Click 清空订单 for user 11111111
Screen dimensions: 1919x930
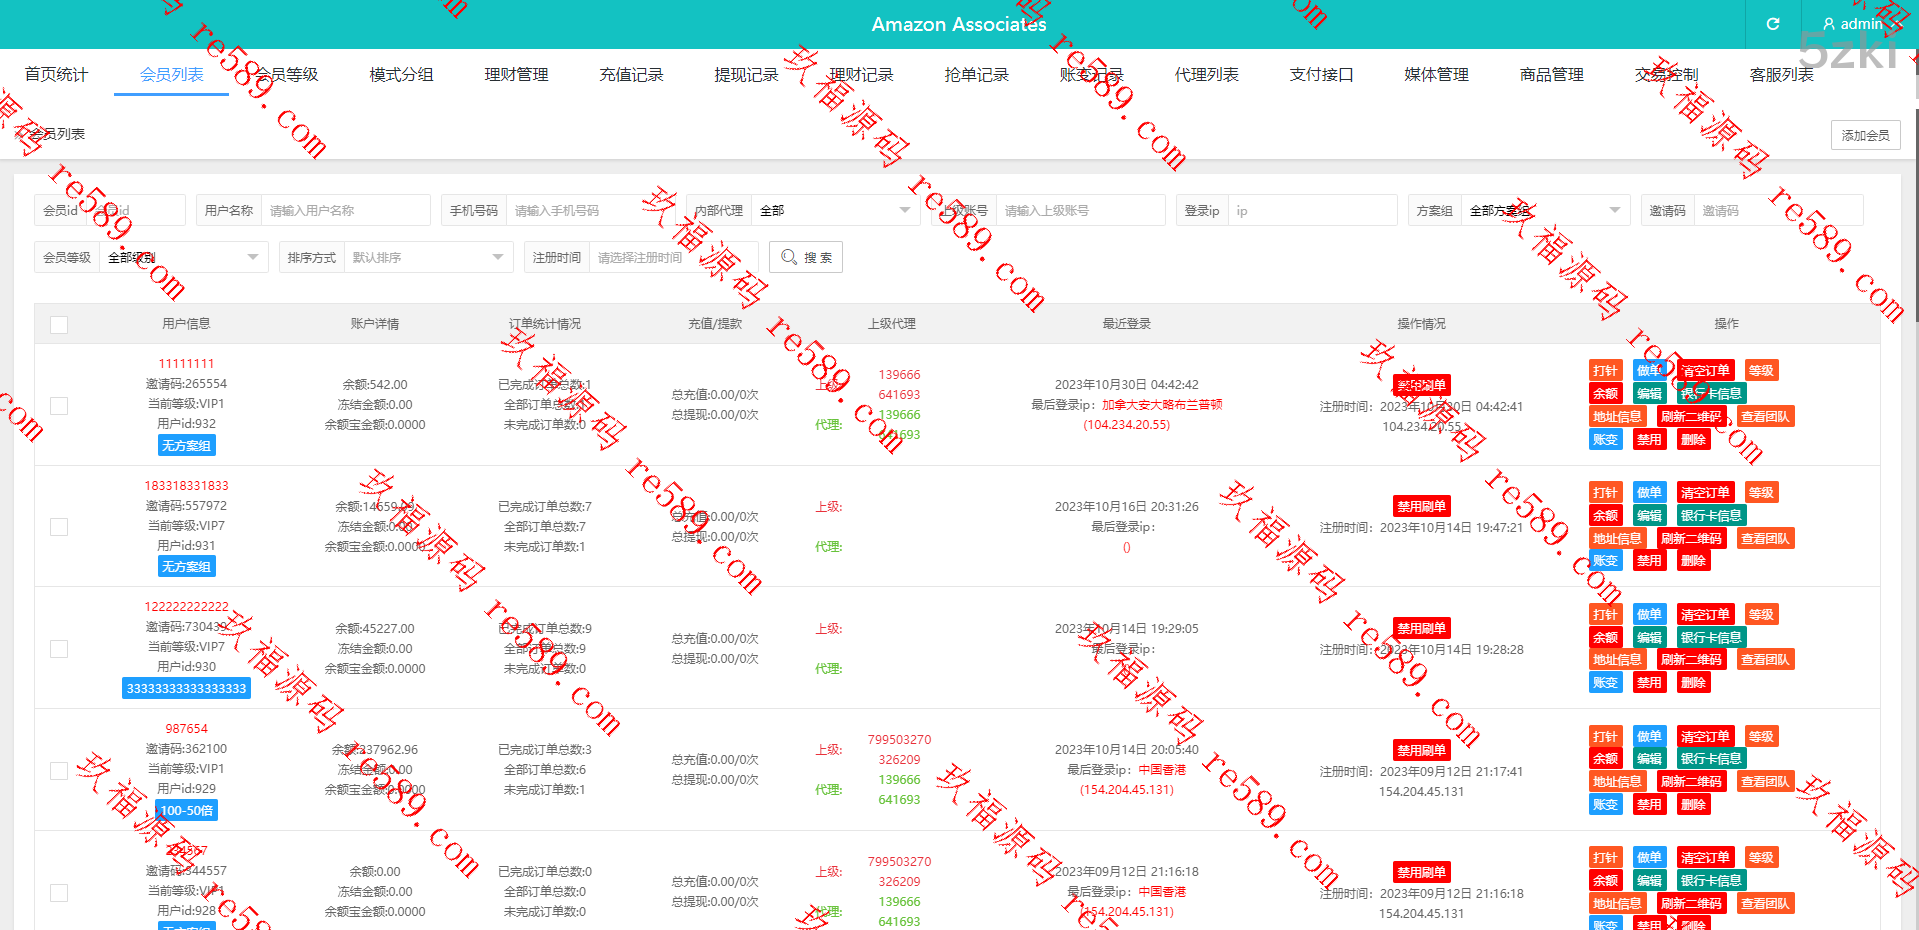coord(1705,371)
